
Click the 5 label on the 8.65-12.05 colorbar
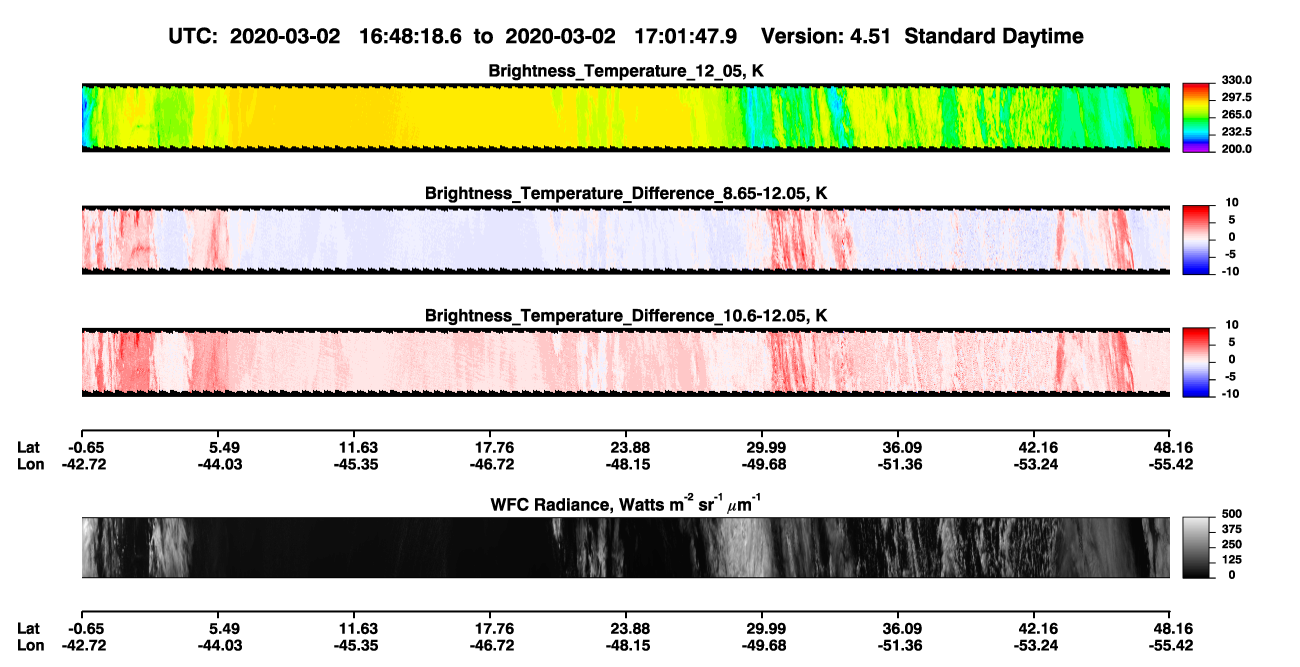click(1234, 219)
